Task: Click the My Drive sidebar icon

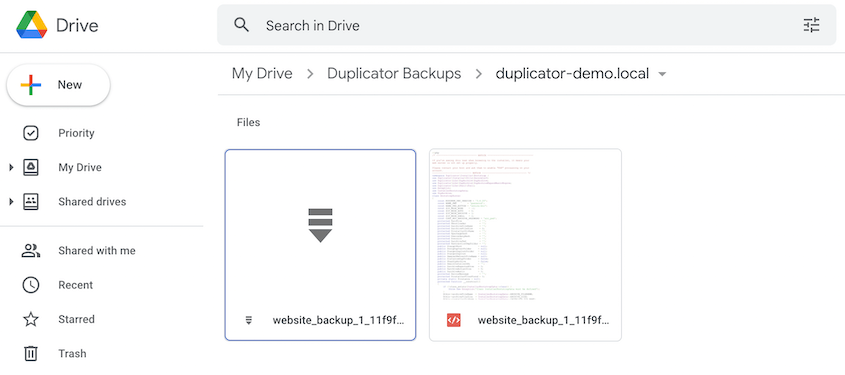Action: coord(31,168)
